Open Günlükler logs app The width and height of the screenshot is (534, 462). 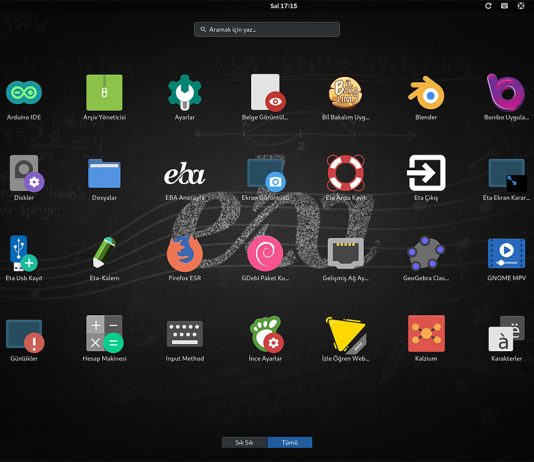[x=25, y=335]
